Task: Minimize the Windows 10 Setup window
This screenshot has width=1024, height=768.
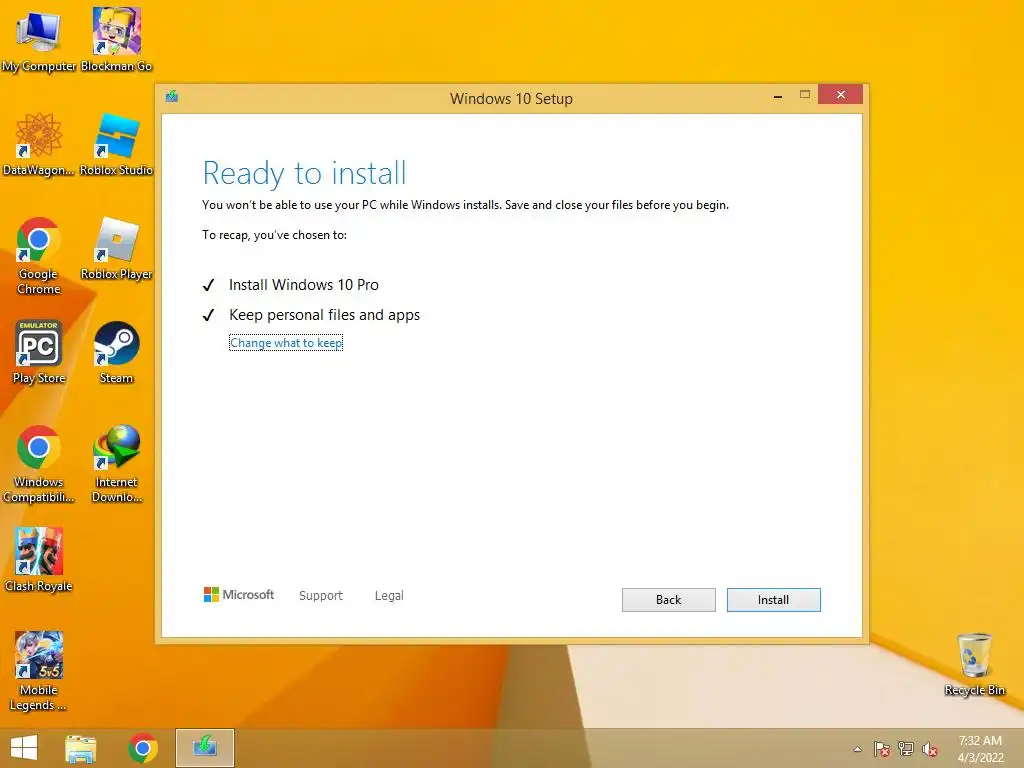Action: (778, 96)
